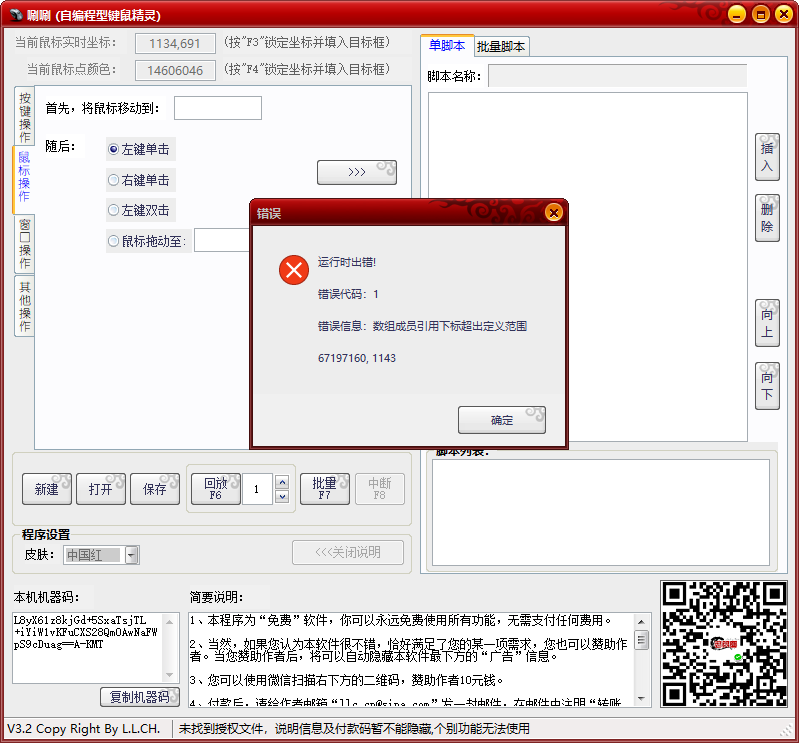Viewport: 799px width, 743px height.
Task: Click the app icon in title bar
Action: pyautogui.click(x=16, y=15)
